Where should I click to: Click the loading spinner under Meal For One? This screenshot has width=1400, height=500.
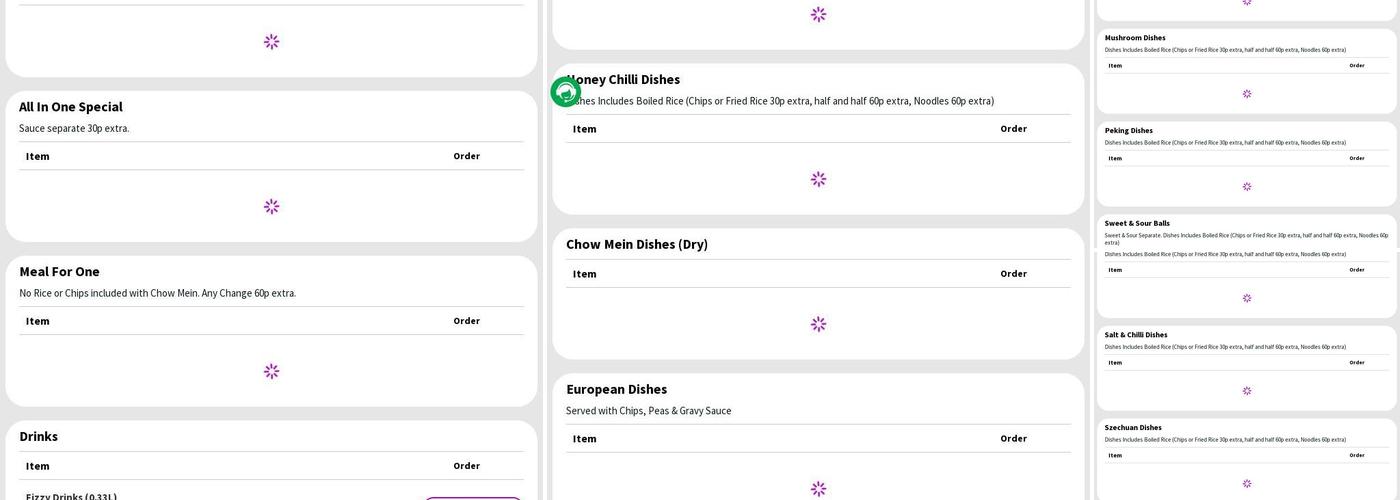click(x=271, y=371)
